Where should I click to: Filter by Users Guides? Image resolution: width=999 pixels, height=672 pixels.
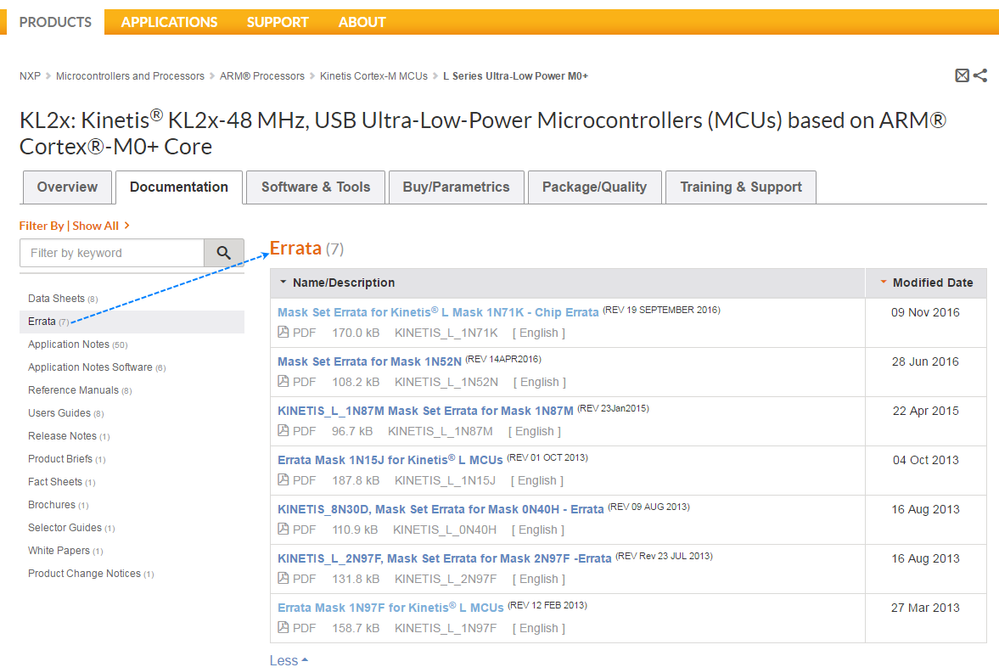(x=66, y=413)
